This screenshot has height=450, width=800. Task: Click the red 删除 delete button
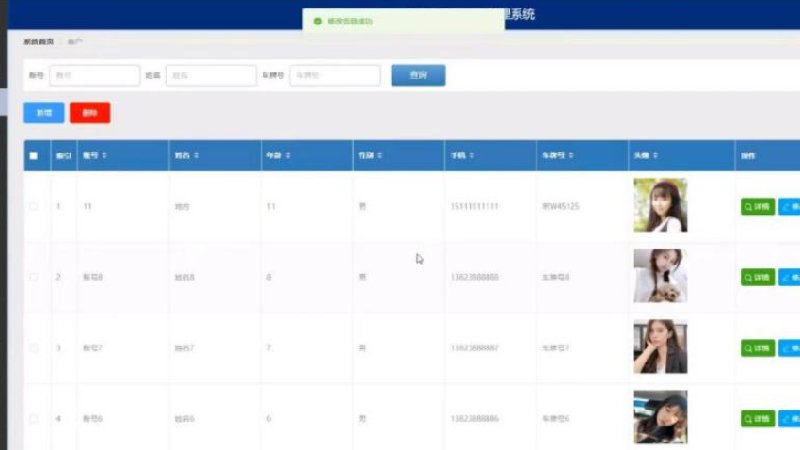tap(90, 113)
